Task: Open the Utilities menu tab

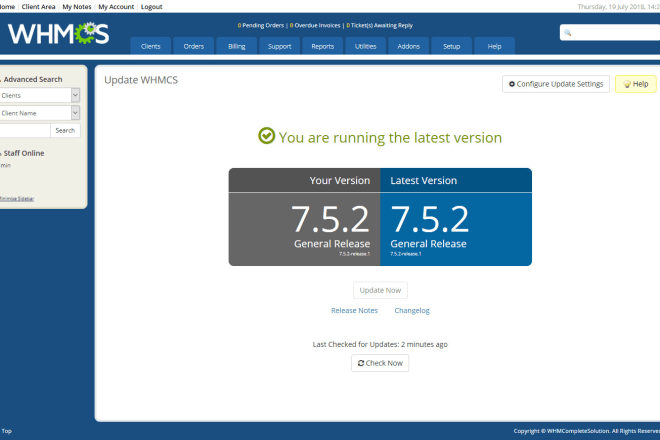Action: point(365,46)
